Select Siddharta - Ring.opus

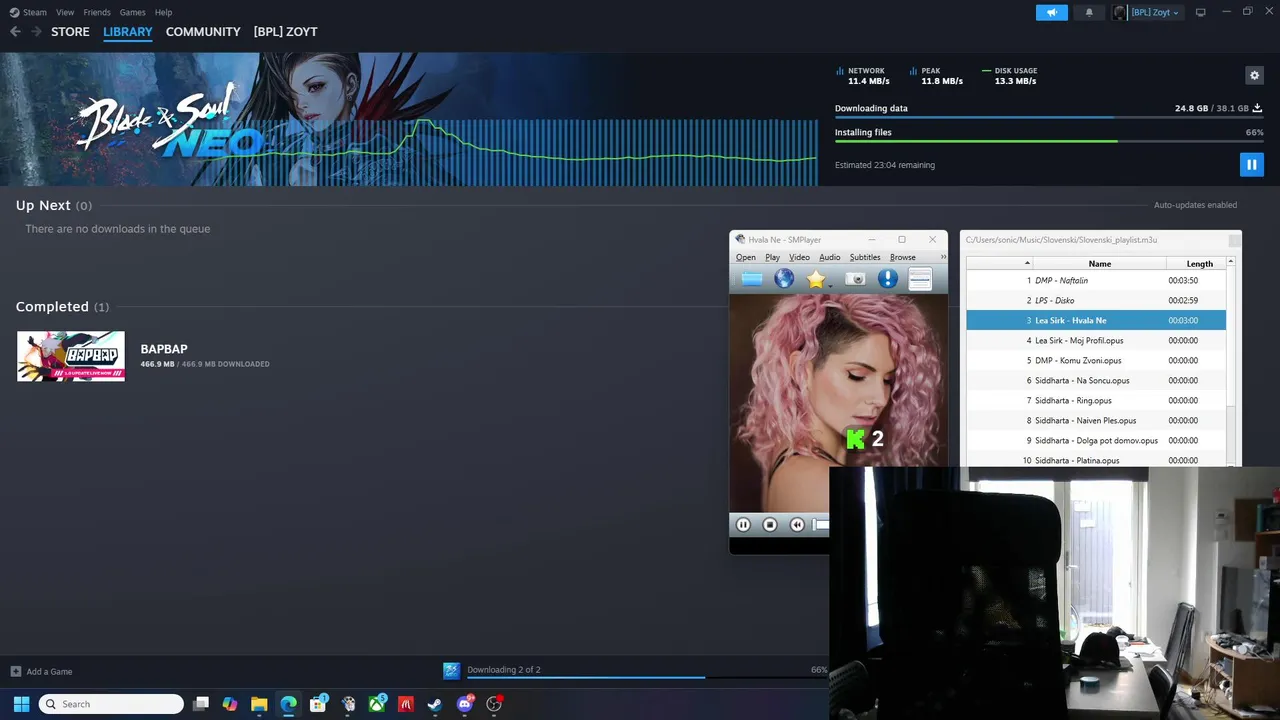[1096, 400]
